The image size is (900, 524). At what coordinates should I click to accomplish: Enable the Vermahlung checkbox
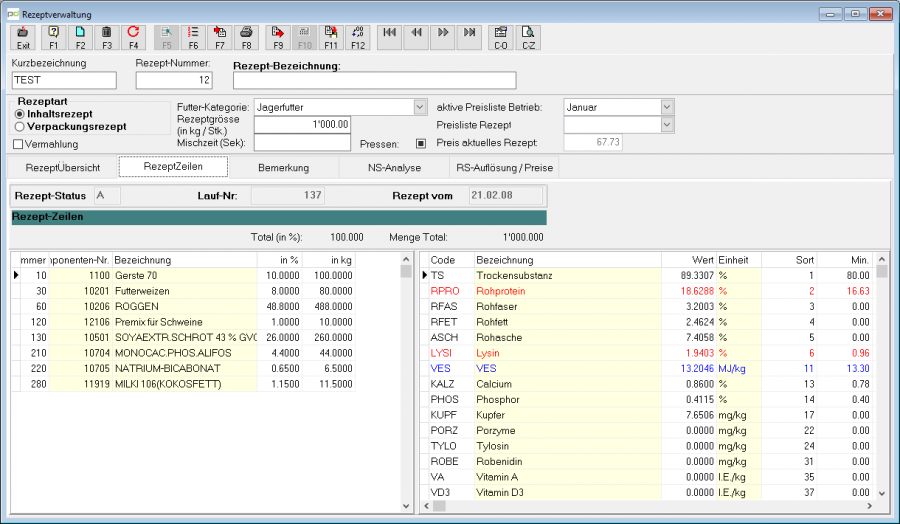(18, 144)
